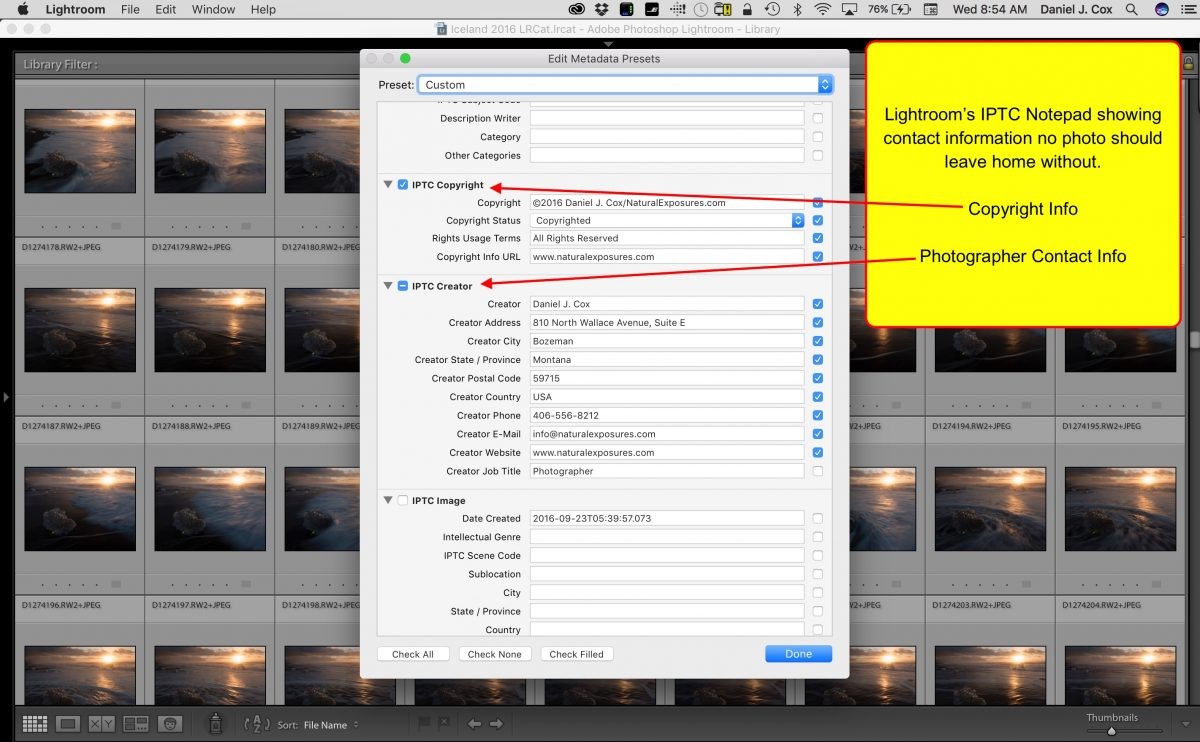The height and width of the screenshot is (742, 1200).
Task: Collapse the IPTC Copyright section triangle
Action: point(388,184)
